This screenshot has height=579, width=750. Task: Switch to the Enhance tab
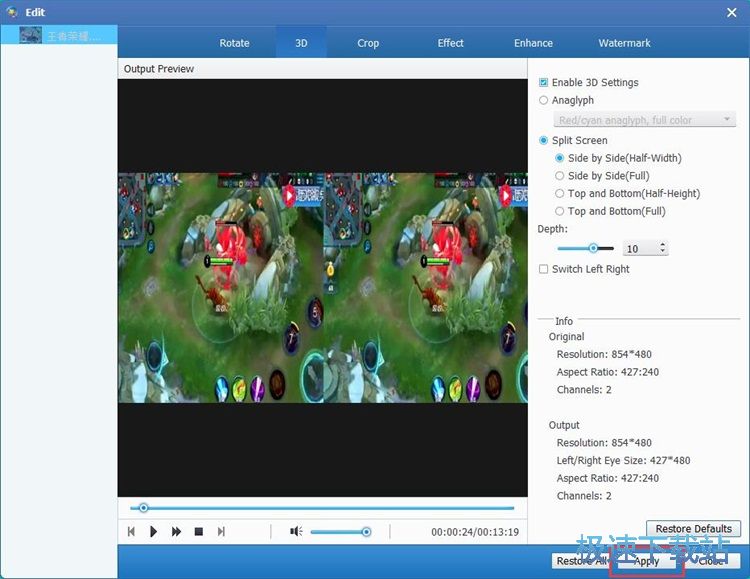pyautogui.click(x=533, y=43)
